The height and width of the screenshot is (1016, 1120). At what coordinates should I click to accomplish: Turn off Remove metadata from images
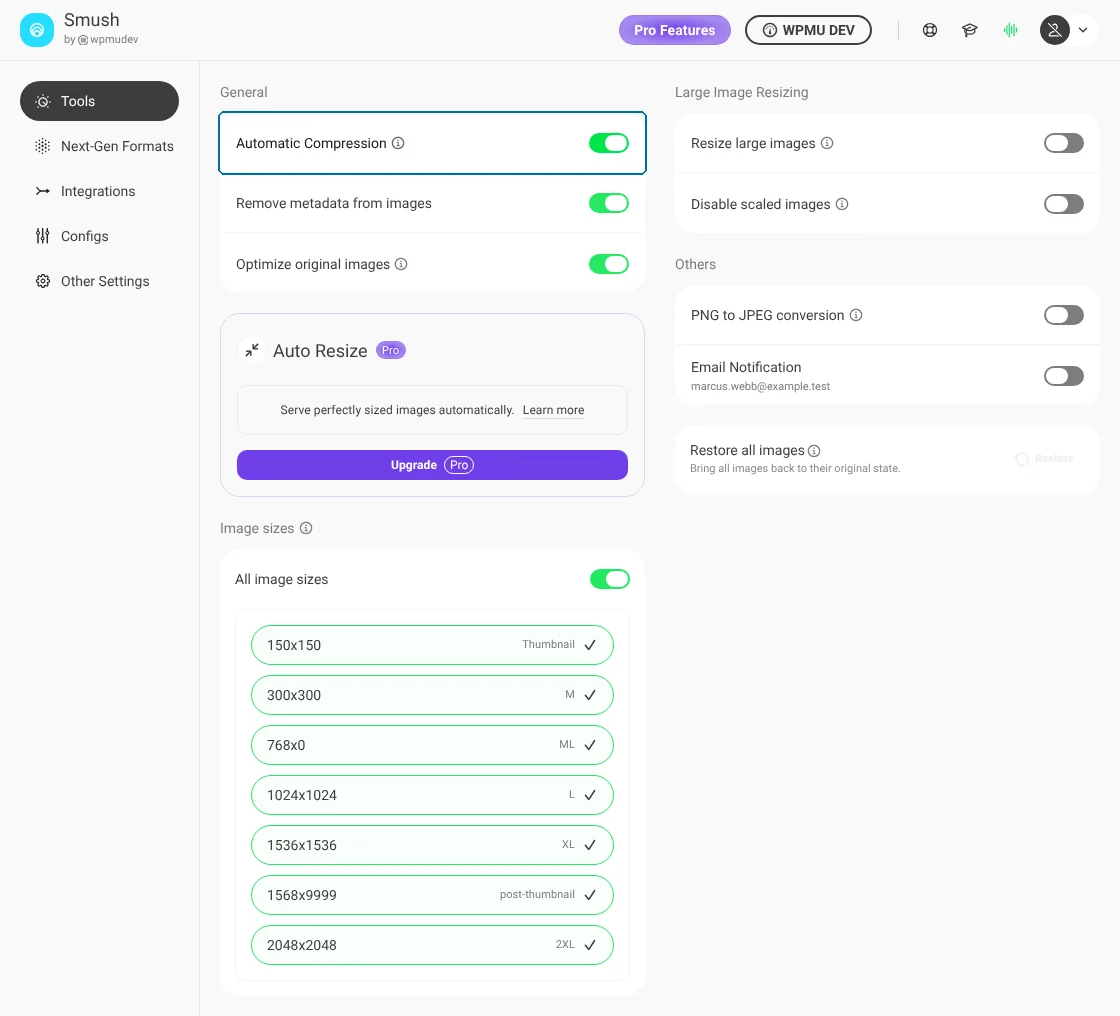(x=609, y=204)
